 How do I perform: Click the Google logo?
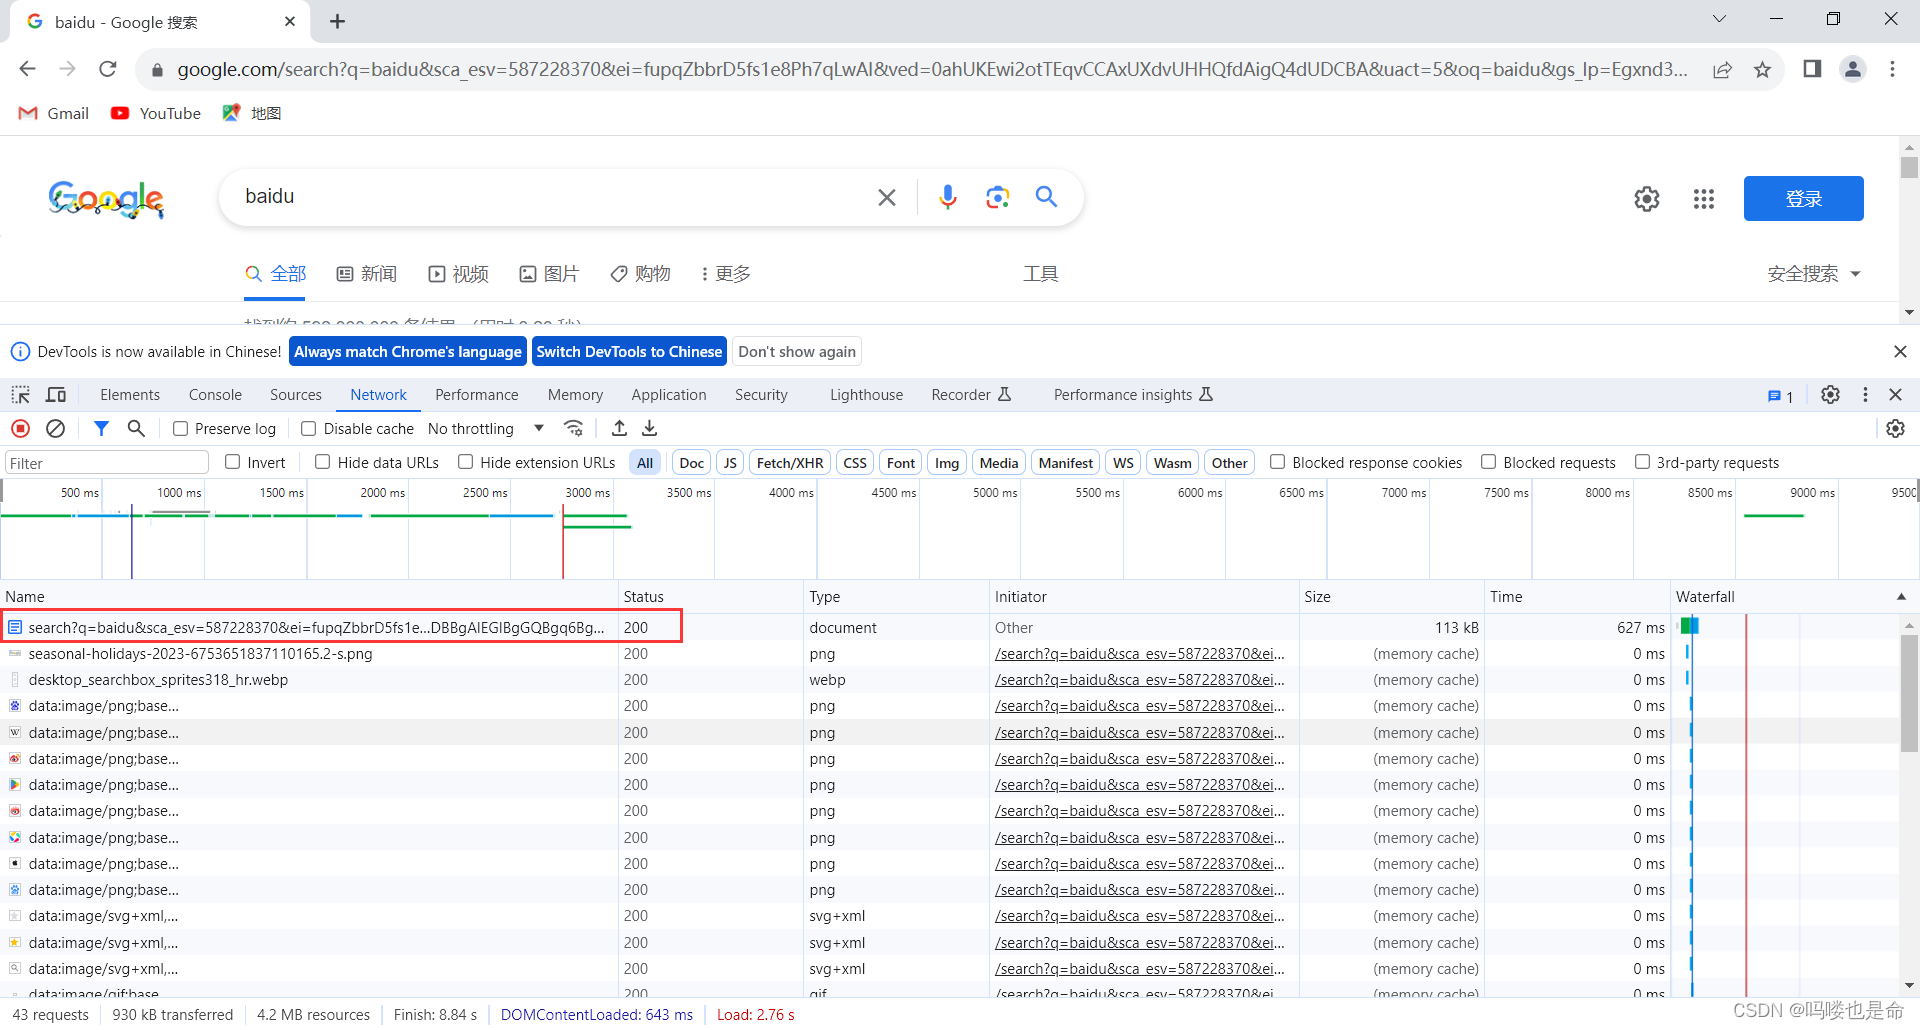106,199
